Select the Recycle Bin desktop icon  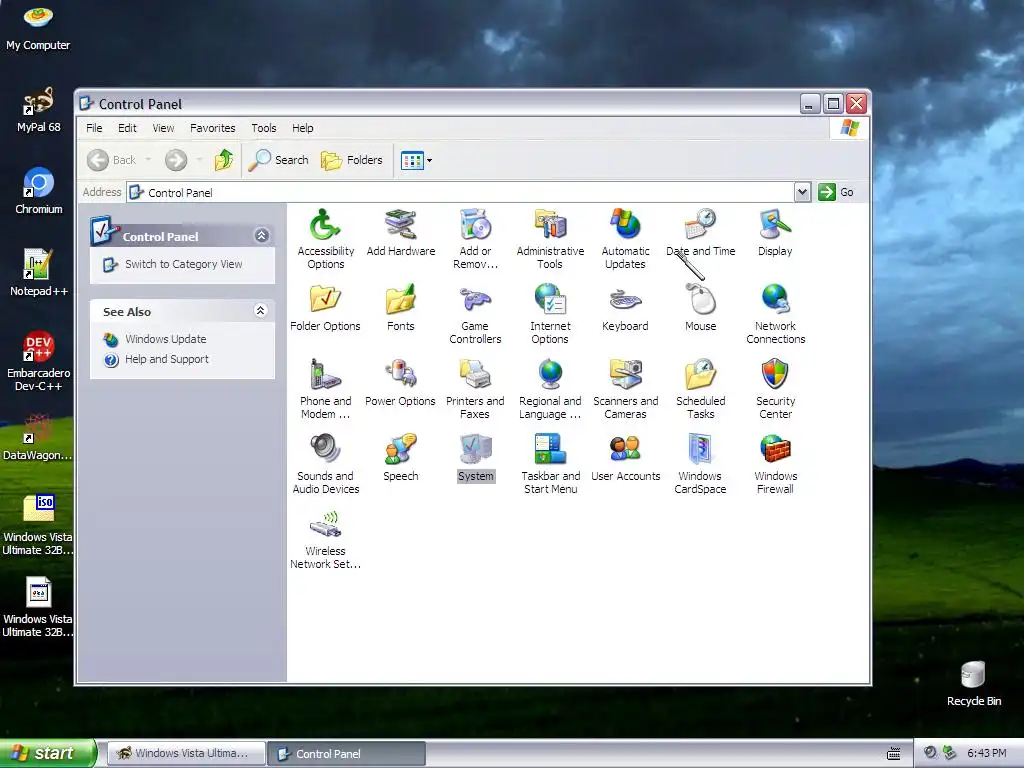(974, 683)
